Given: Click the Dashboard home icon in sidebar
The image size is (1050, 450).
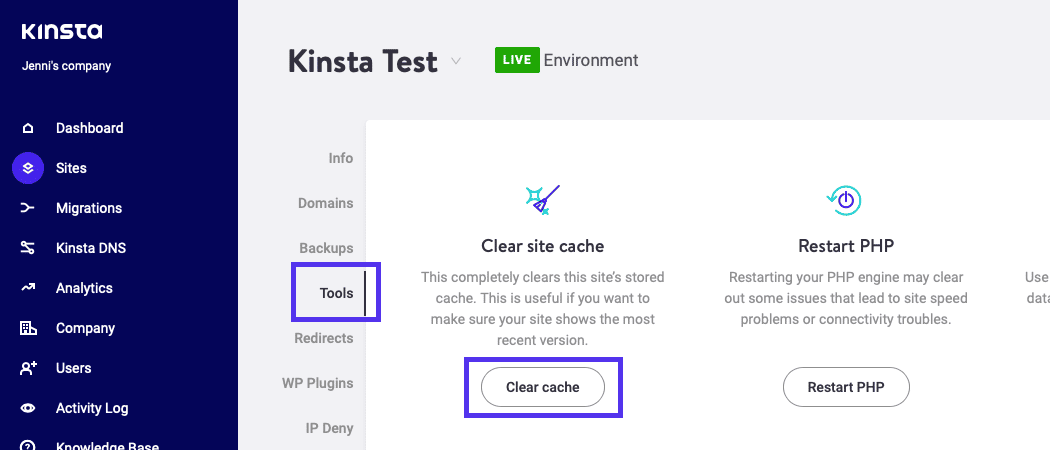Looking at the screenshot, I should 28,128.
